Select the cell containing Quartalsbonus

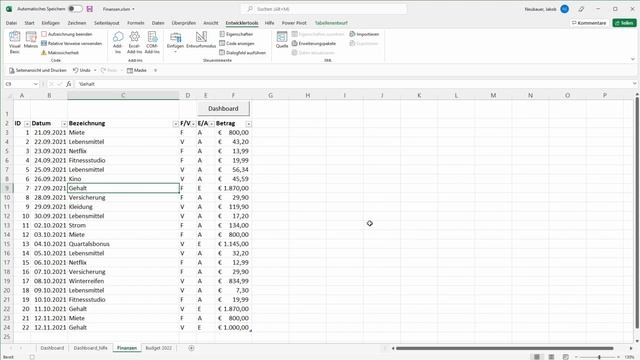click(x=123, y=244)
